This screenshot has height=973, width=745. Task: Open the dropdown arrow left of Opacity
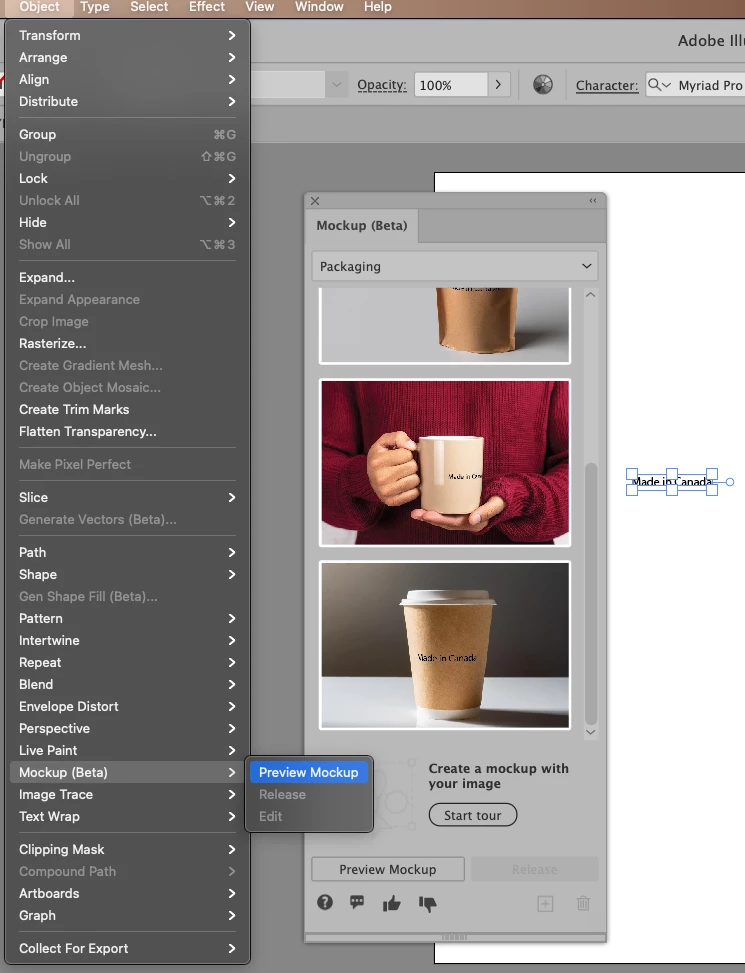click(337, 84)
